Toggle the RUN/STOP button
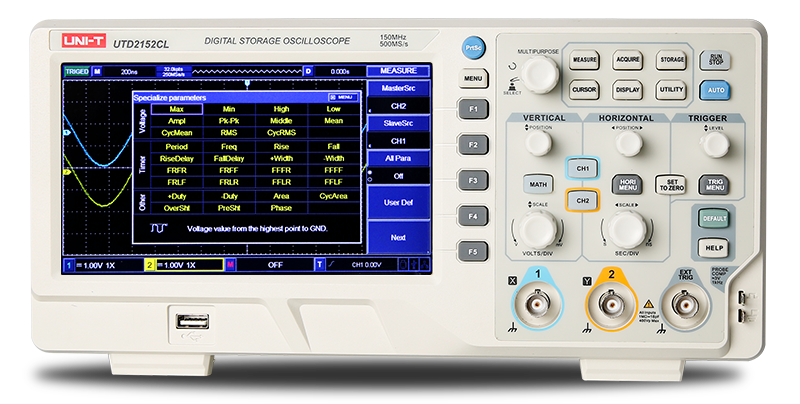 click(x=715, y=60)
